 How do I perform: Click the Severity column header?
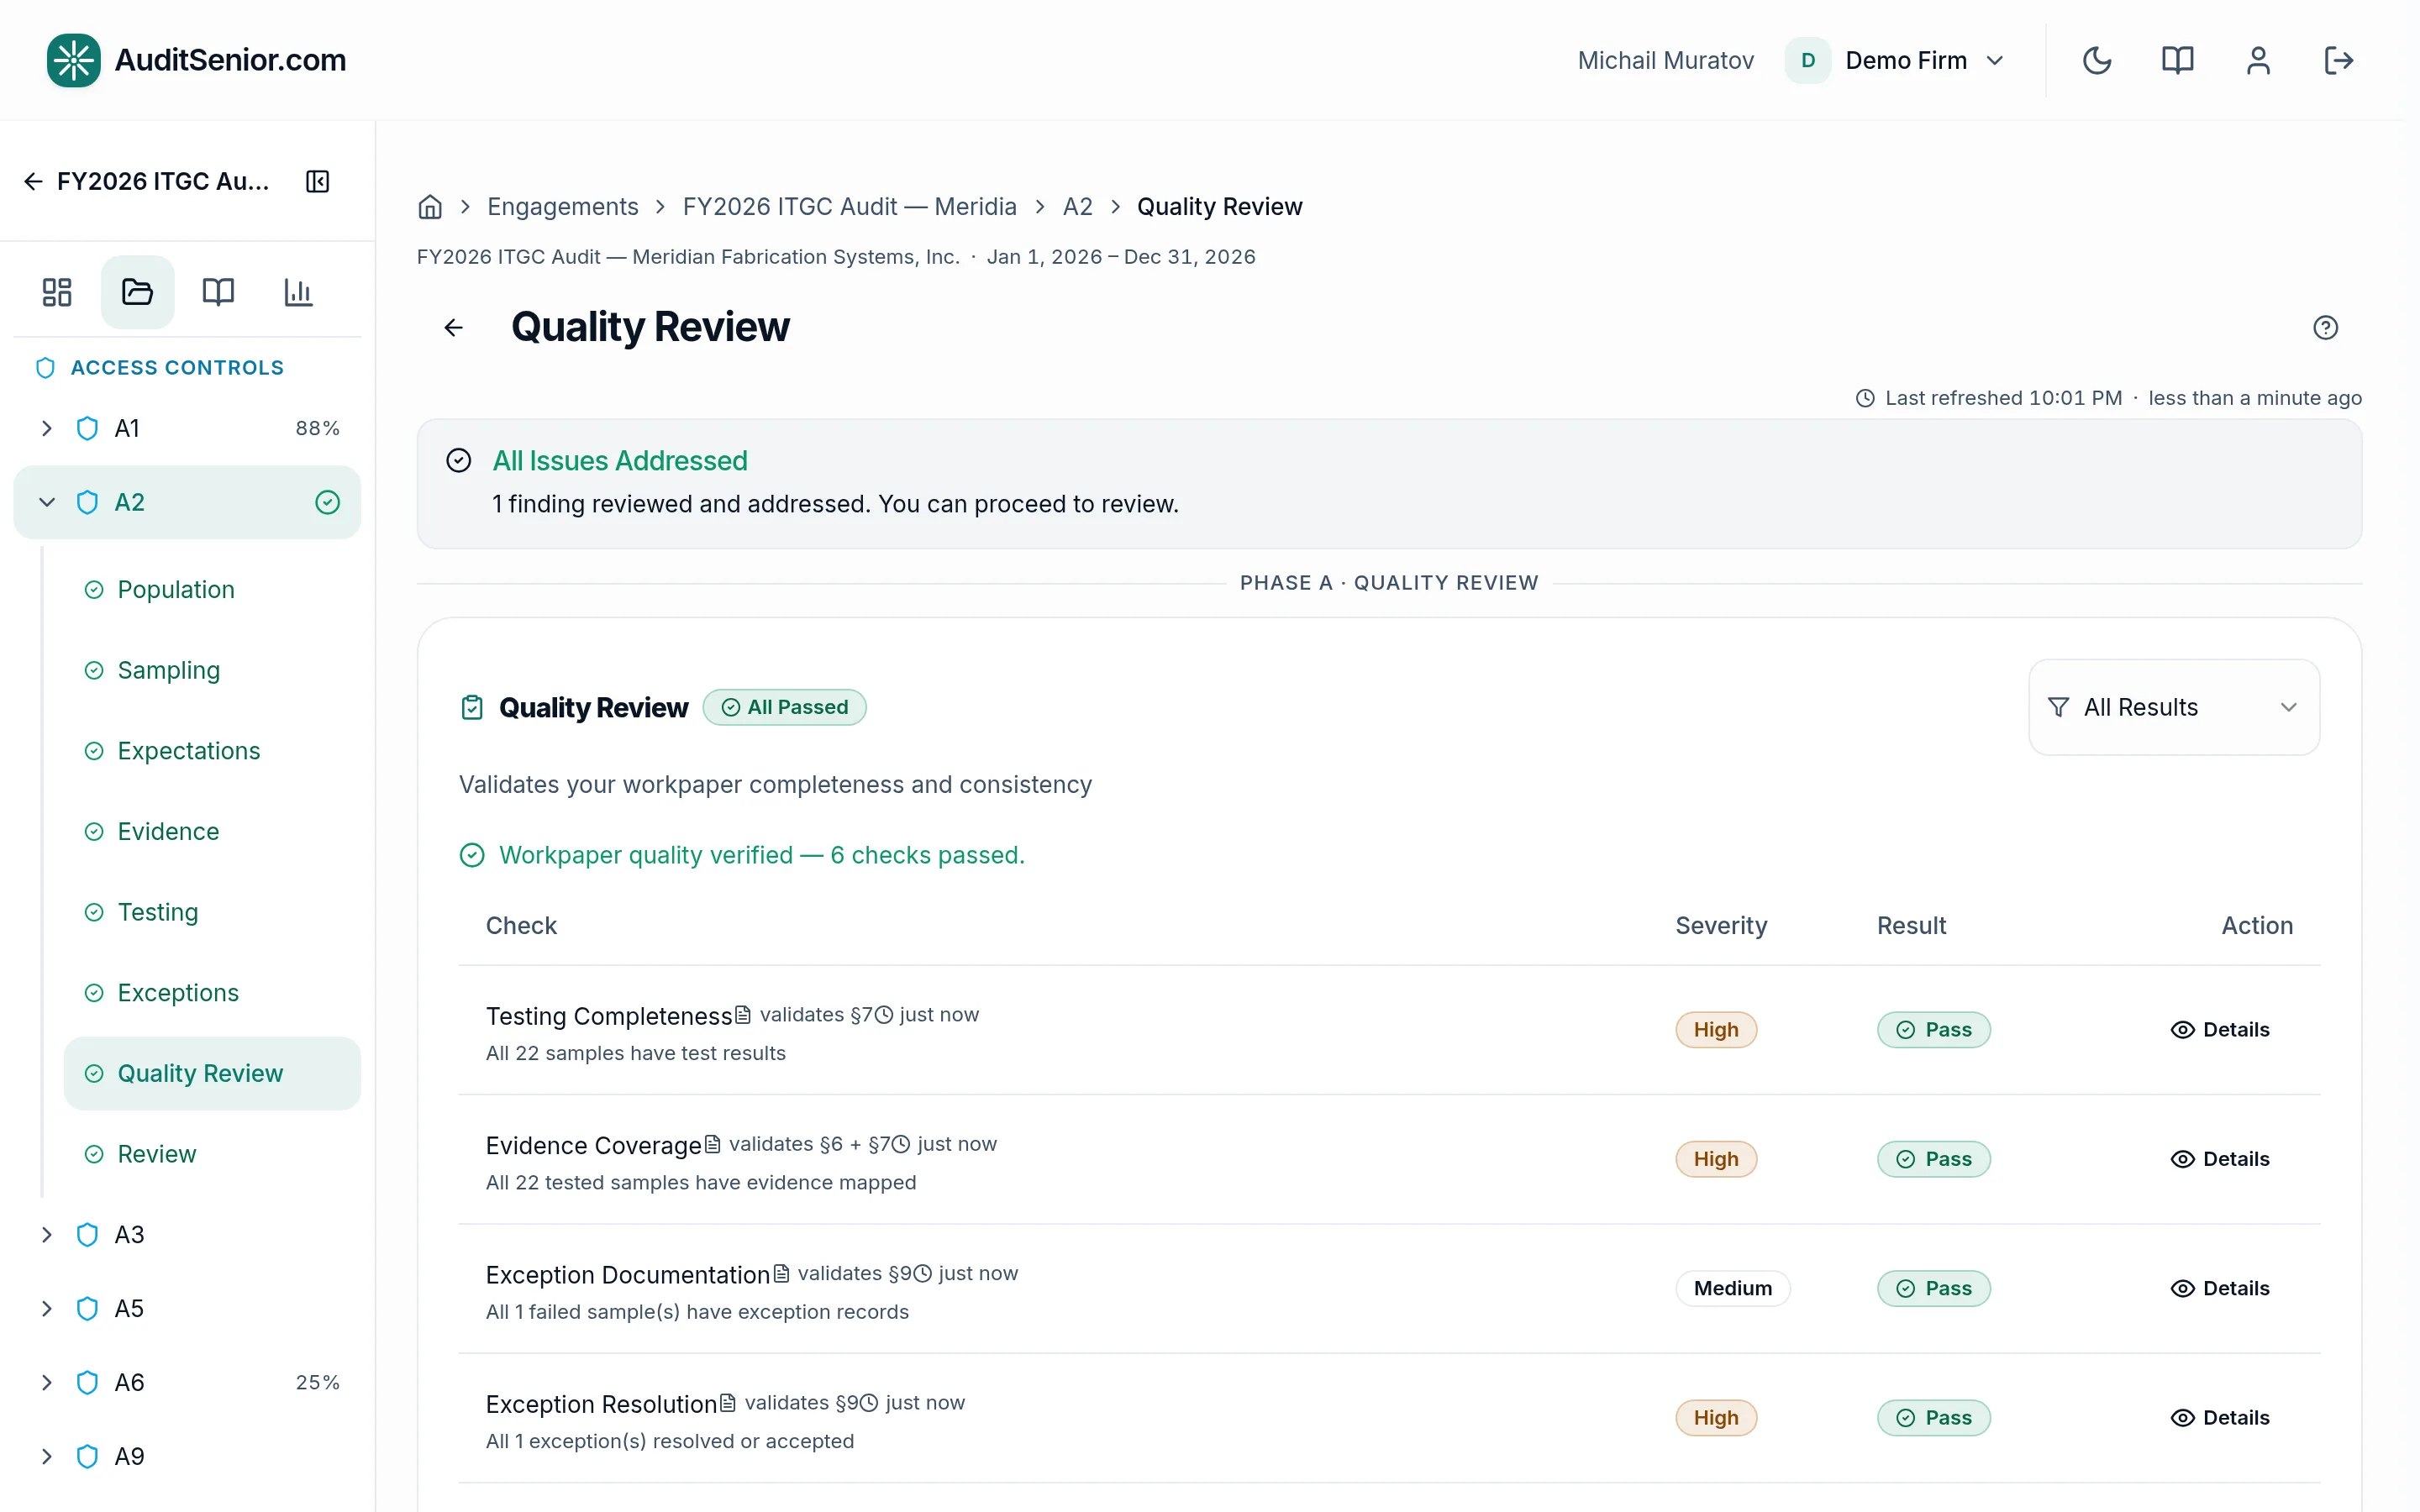[1721, 926]
